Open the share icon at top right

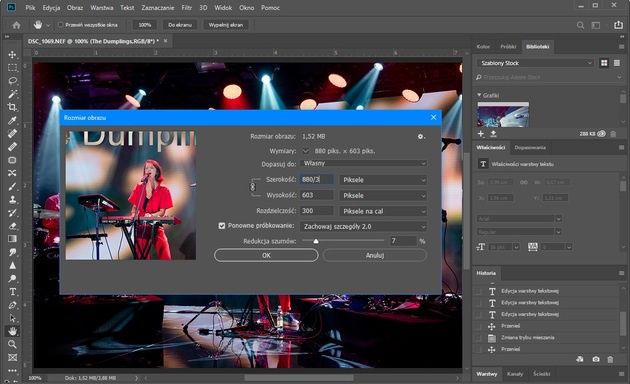[618, 25]
